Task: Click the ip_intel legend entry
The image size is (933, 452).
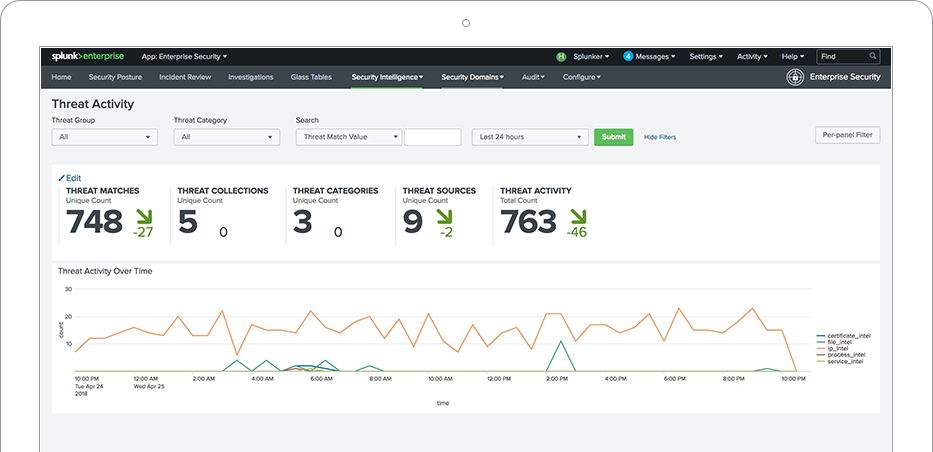Action: [832, 349]
